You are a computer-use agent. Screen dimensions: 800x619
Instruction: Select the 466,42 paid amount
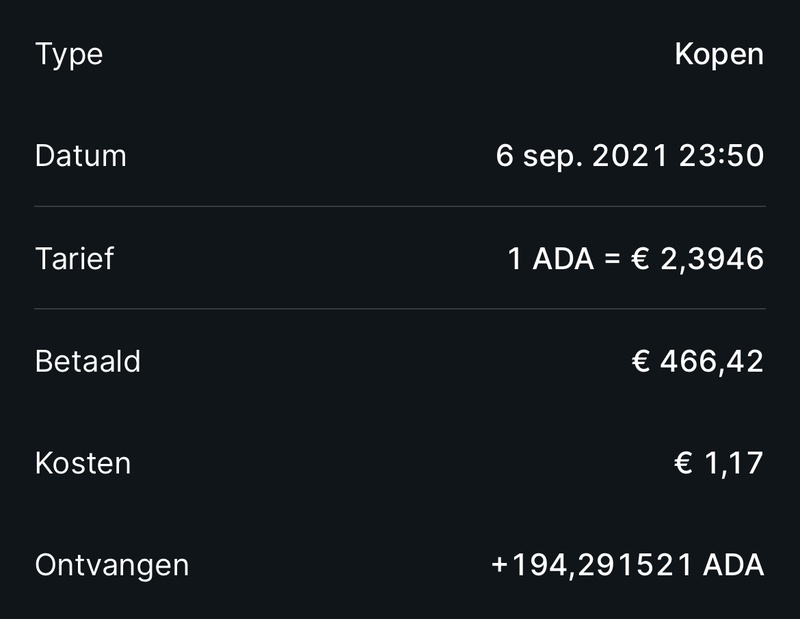(712, 362)
